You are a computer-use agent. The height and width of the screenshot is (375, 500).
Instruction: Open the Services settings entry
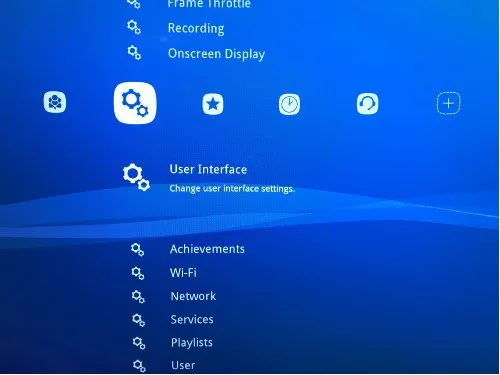[x=192, y=319]
